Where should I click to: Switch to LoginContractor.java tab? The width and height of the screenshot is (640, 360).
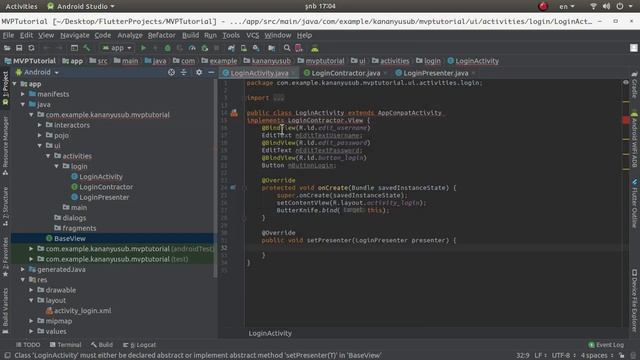[x=346, y=73]
